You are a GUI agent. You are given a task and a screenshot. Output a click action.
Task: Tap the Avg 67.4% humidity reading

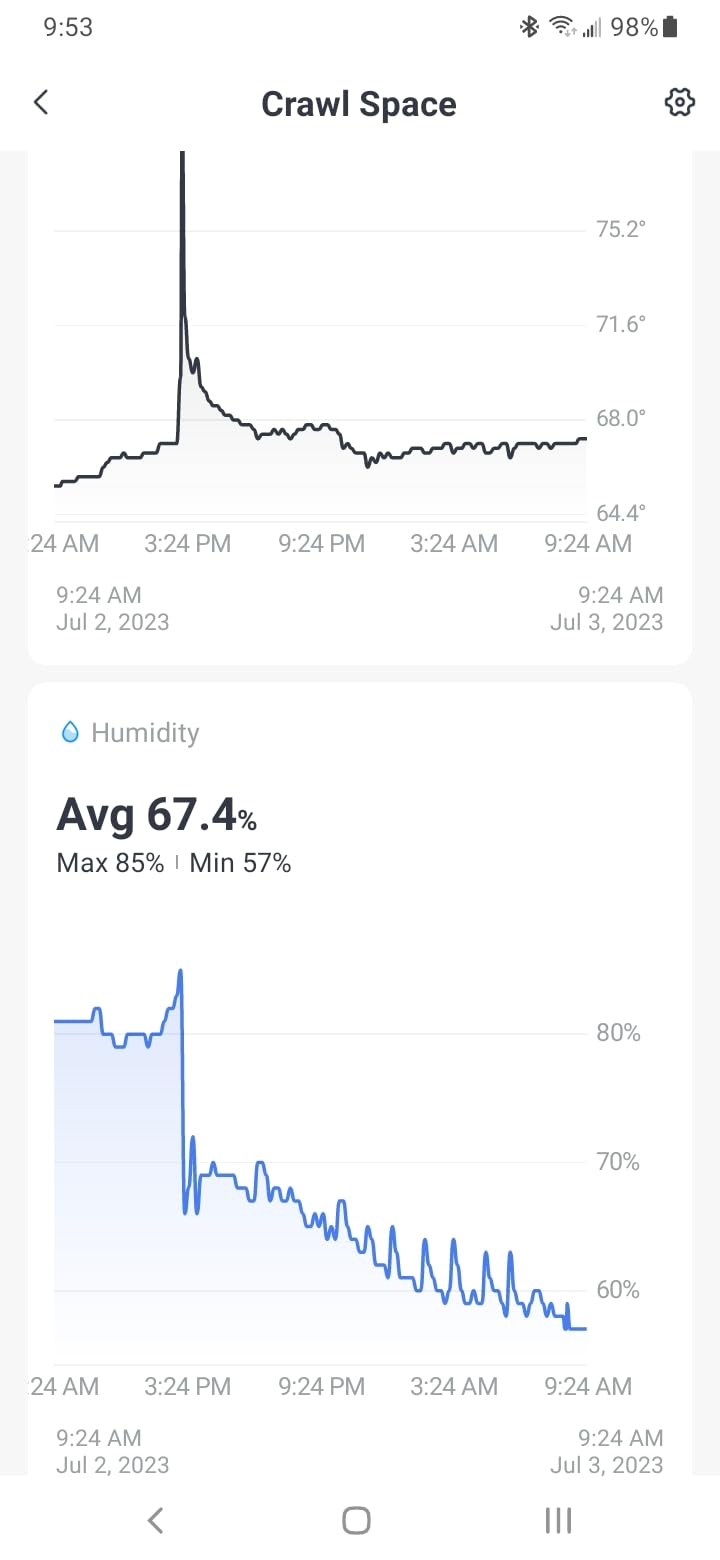pos(157,814)
